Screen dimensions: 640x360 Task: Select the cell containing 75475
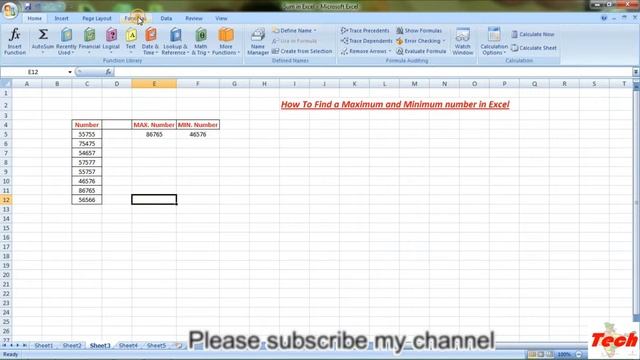(87, 143)
